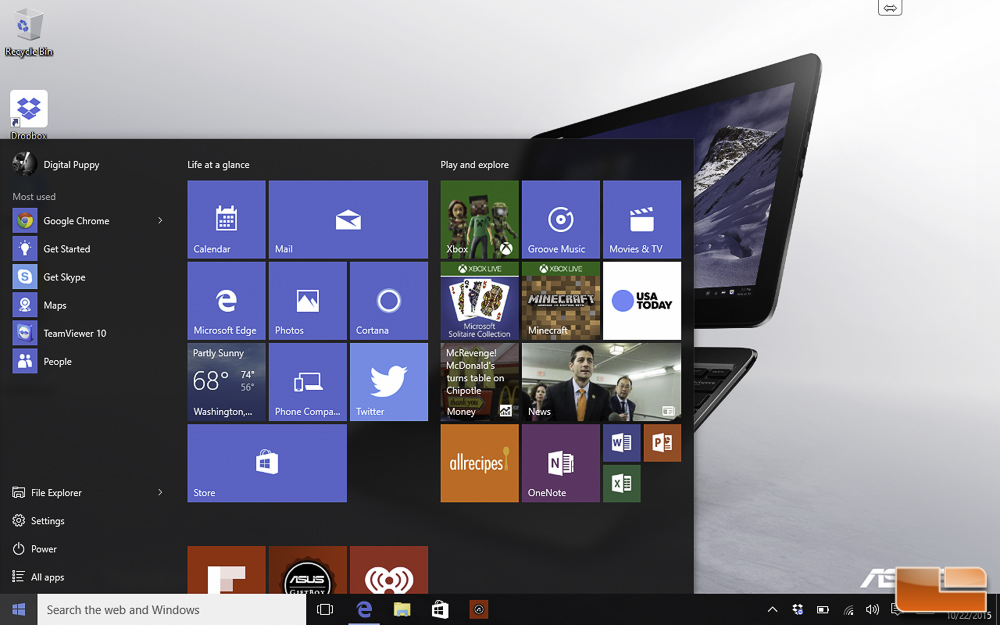
Task: Open the wide Store tile in Start
Action: tap(267, 463)
